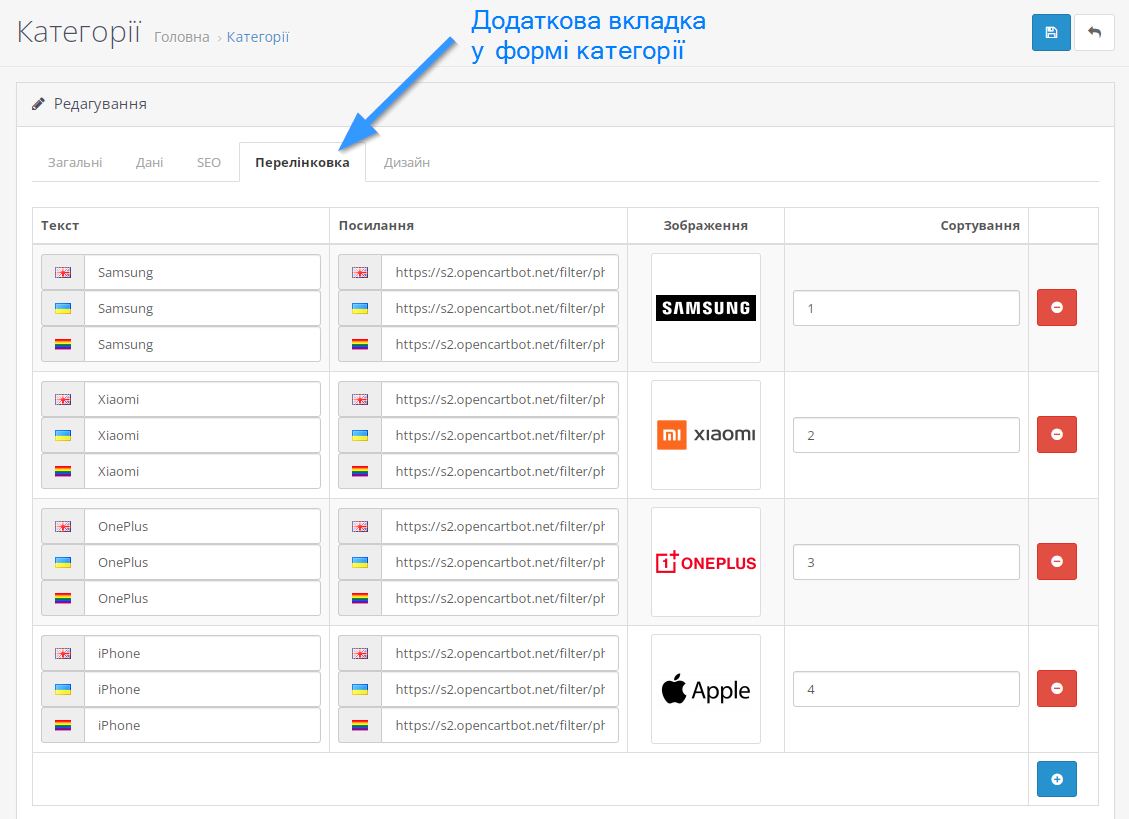Focus Xiaomi row link field with Ukrainian flag
Screen dimensions: 1129x819
pyautogui.click(x=500, y=435)
